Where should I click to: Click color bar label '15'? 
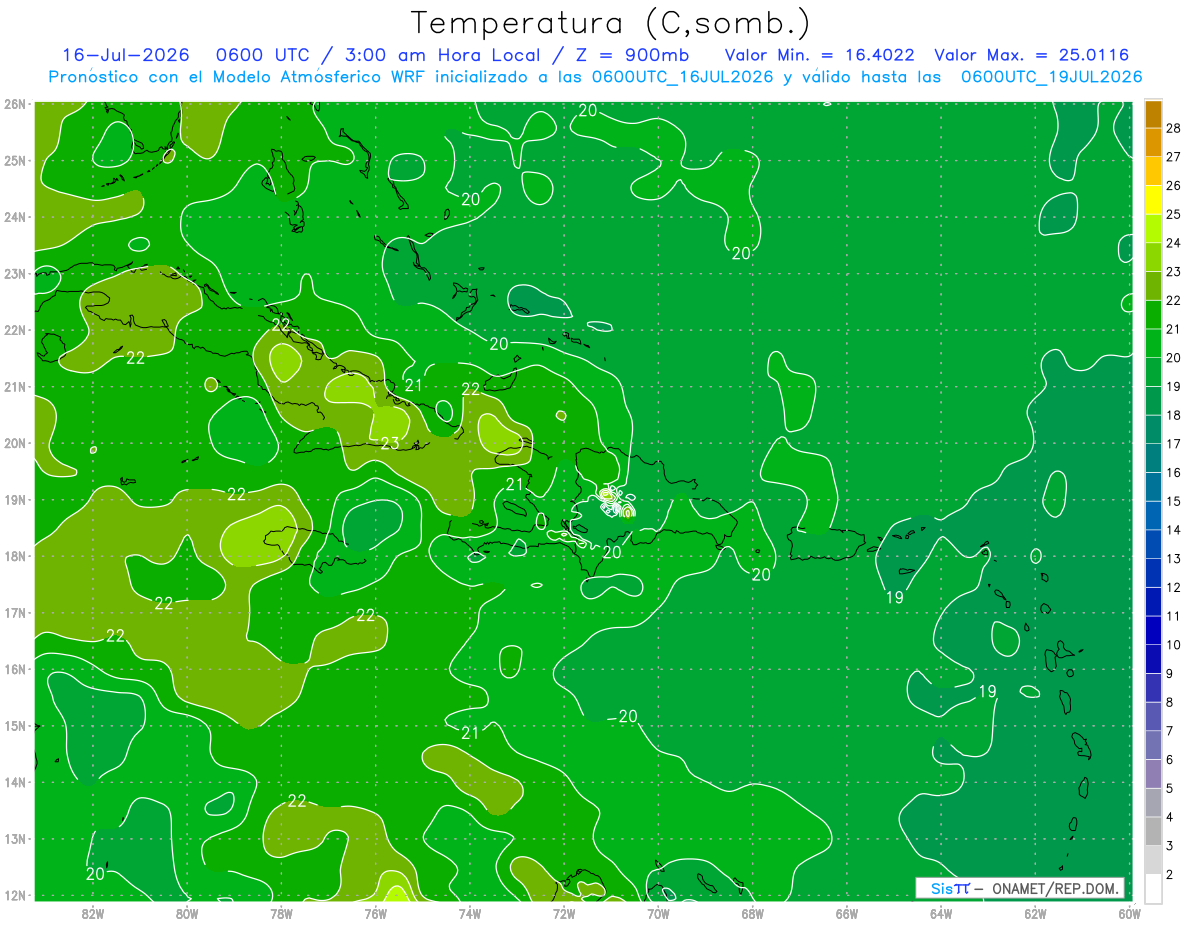(x=1173, y=501)
